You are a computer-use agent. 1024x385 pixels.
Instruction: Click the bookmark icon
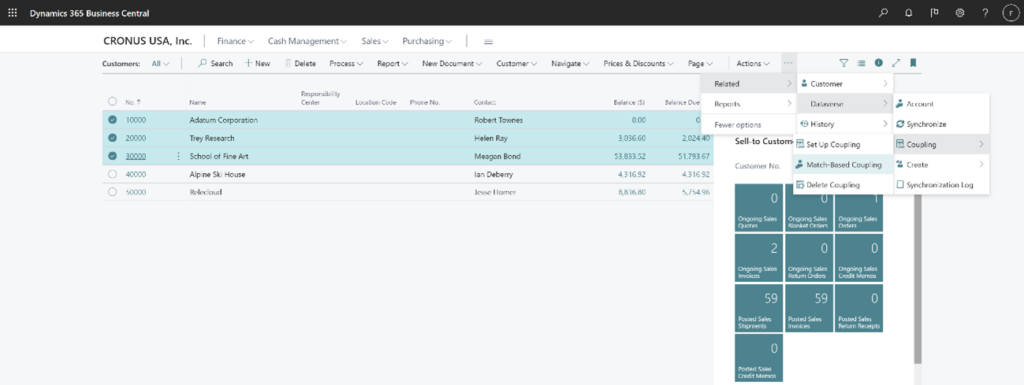click(x=913, y=63)
